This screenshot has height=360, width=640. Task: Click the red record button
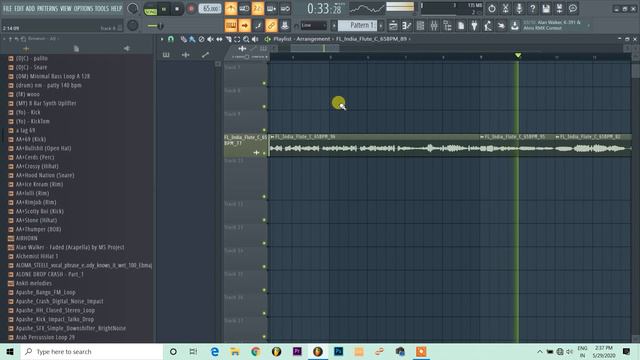(x=191, y=9)
